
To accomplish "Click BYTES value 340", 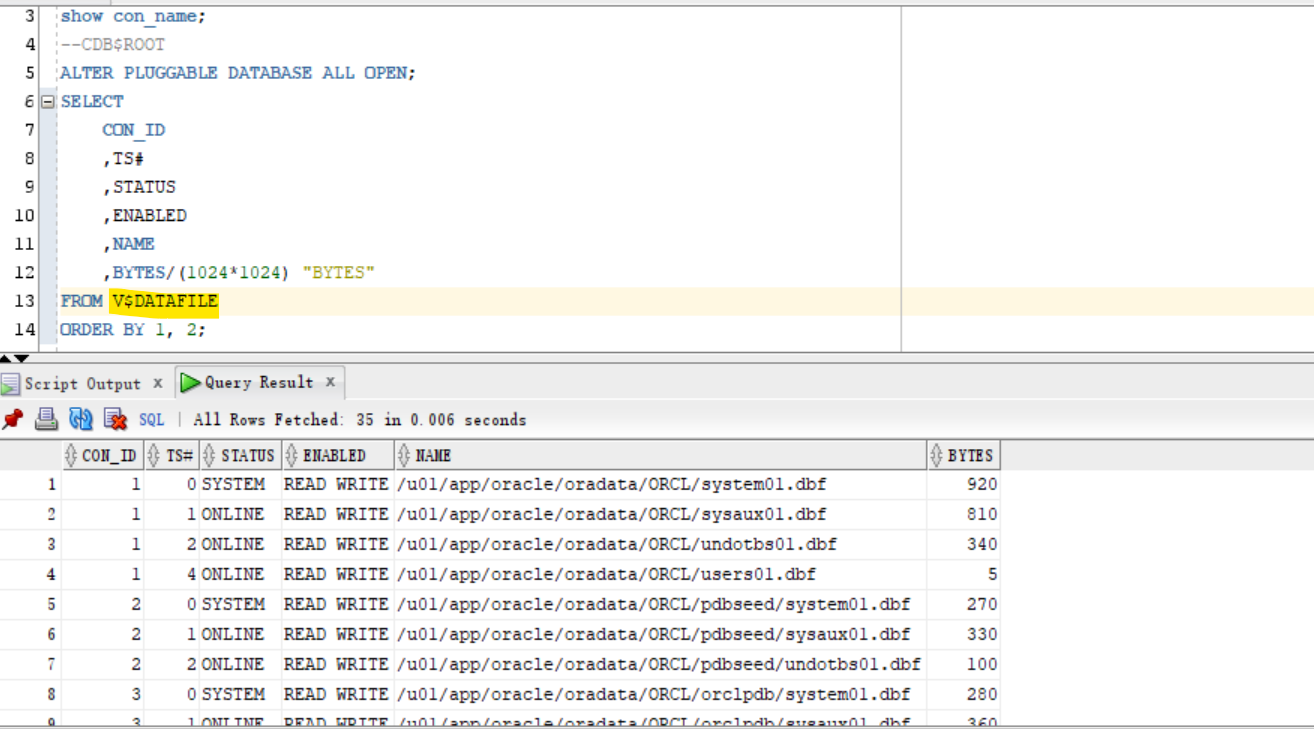I will [x=963, y=544].
